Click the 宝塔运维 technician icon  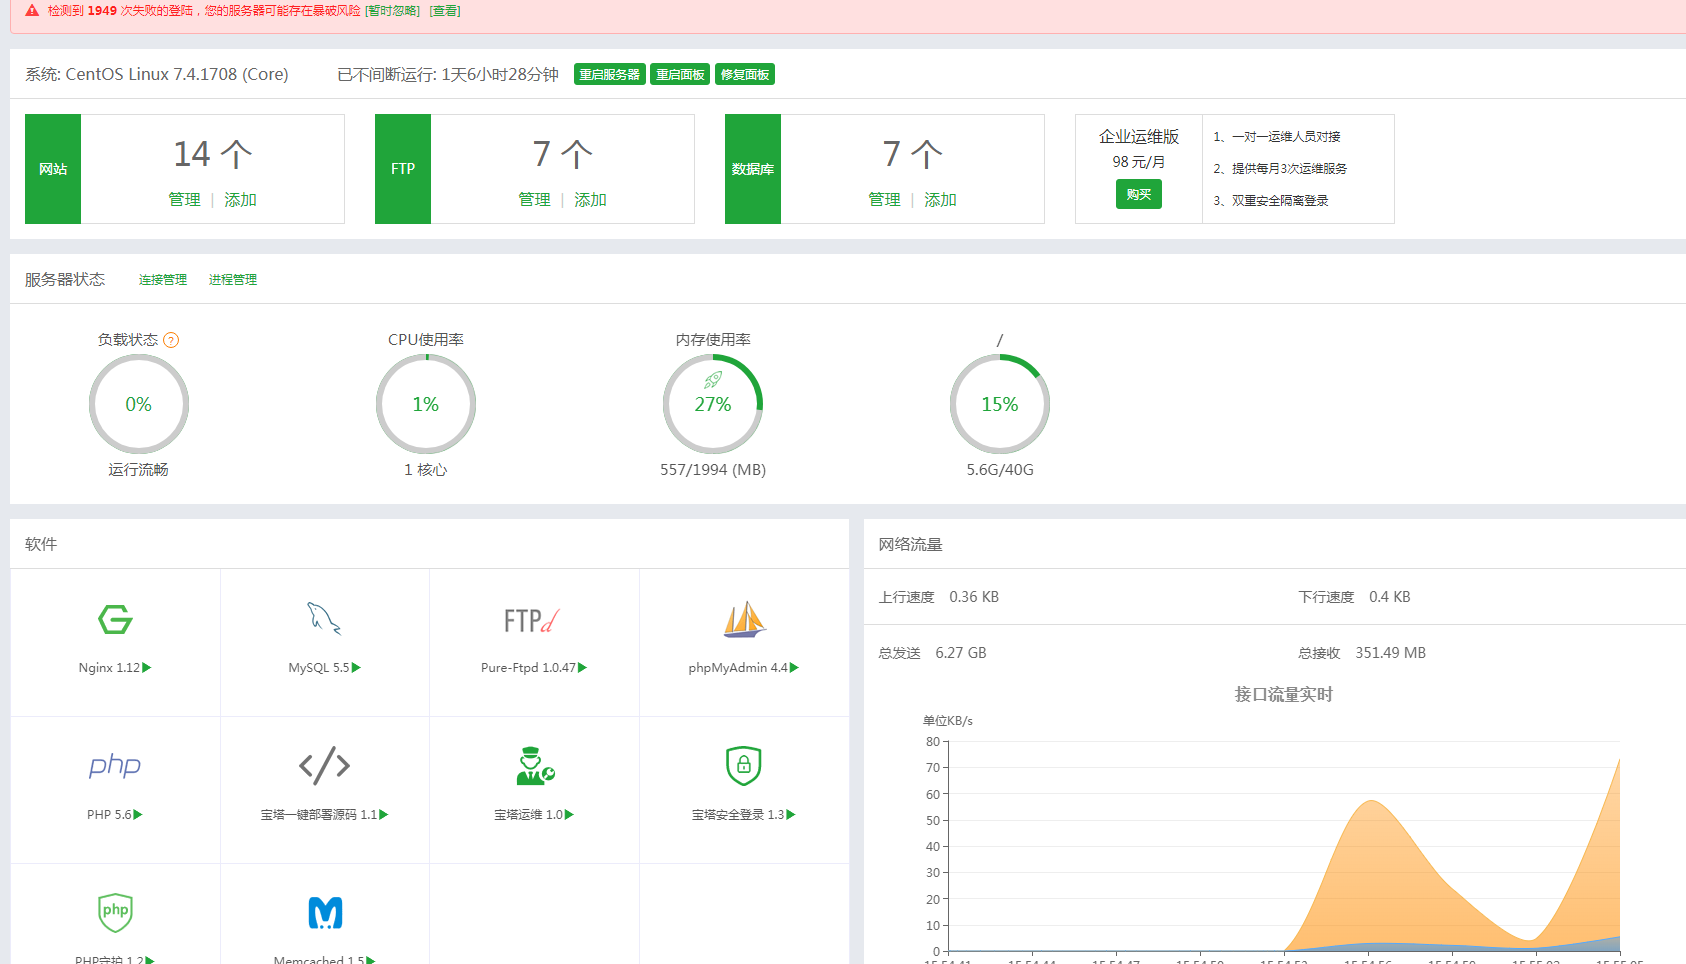coord(535,766)
